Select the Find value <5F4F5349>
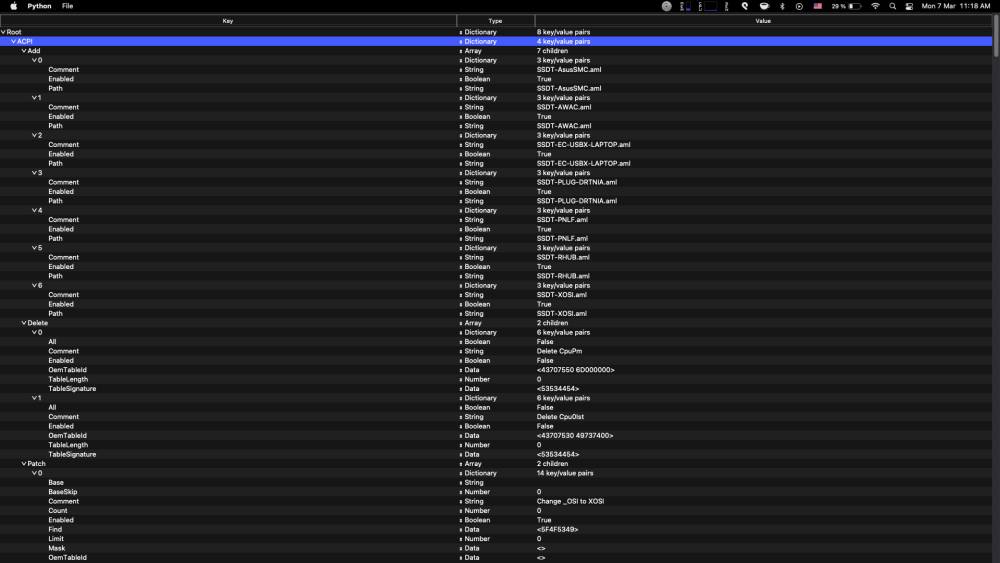 tap(557, 529)
